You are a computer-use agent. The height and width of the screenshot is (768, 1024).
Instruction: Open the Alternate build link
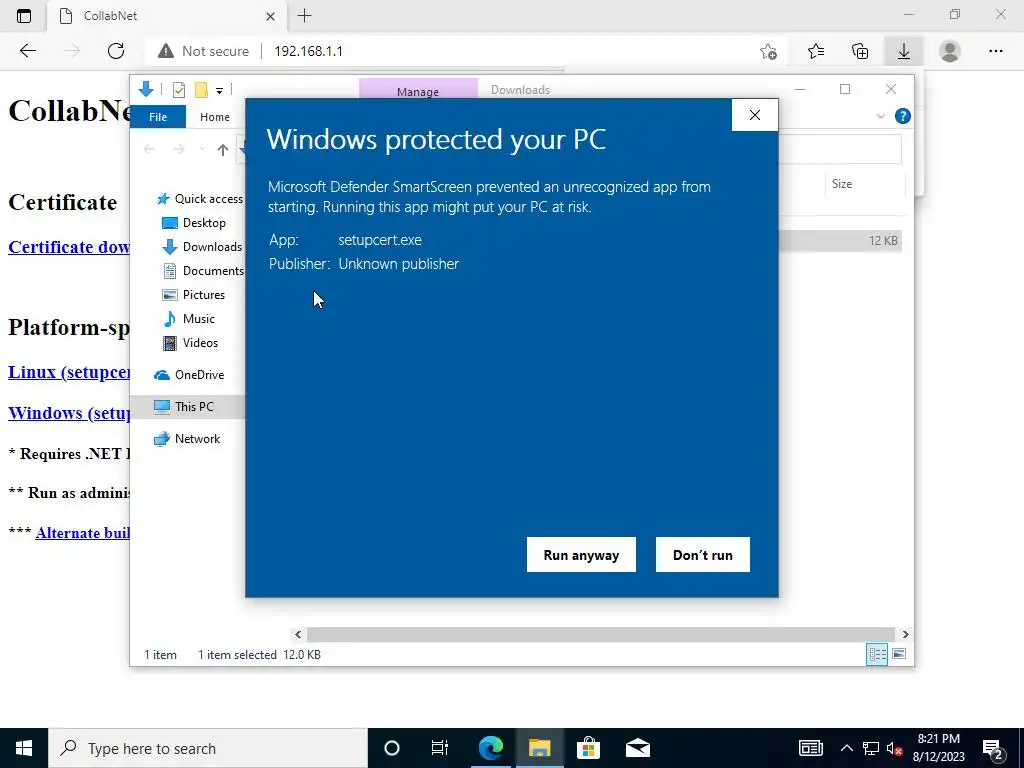[x=82, y=533]
